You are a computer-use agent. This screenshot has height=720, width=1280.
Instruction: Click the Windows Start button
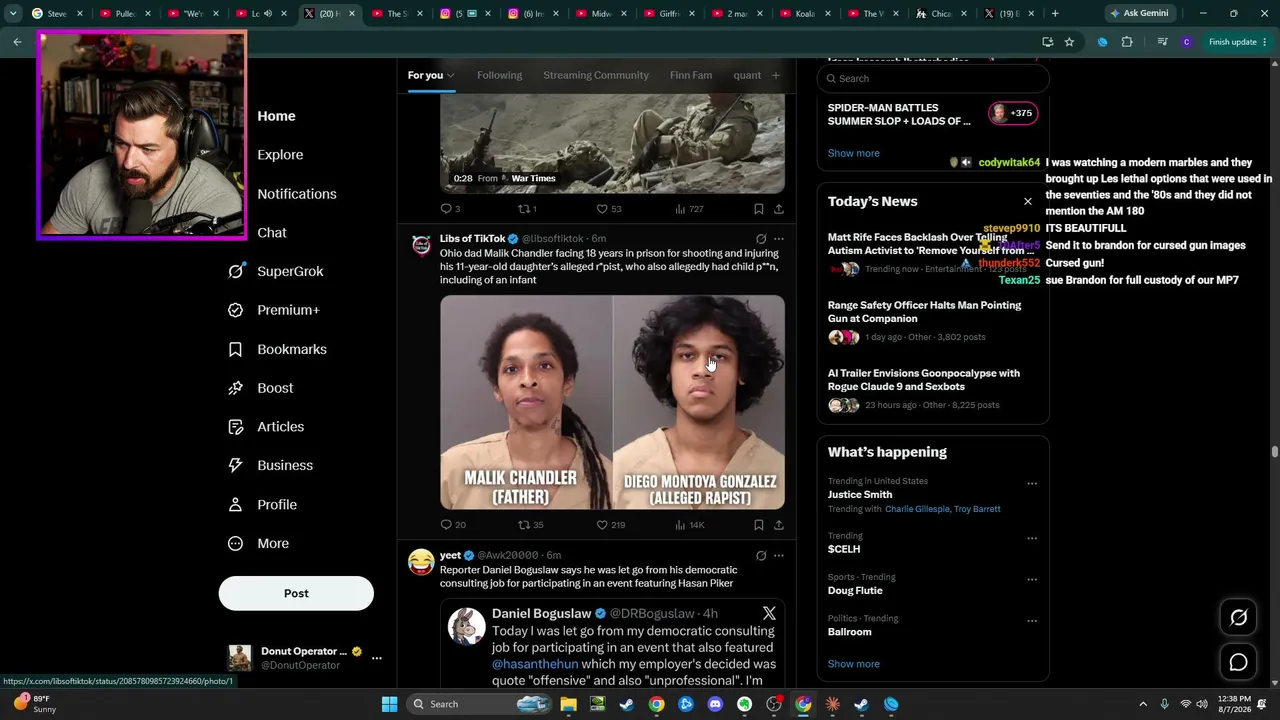(x=389, y=704)
